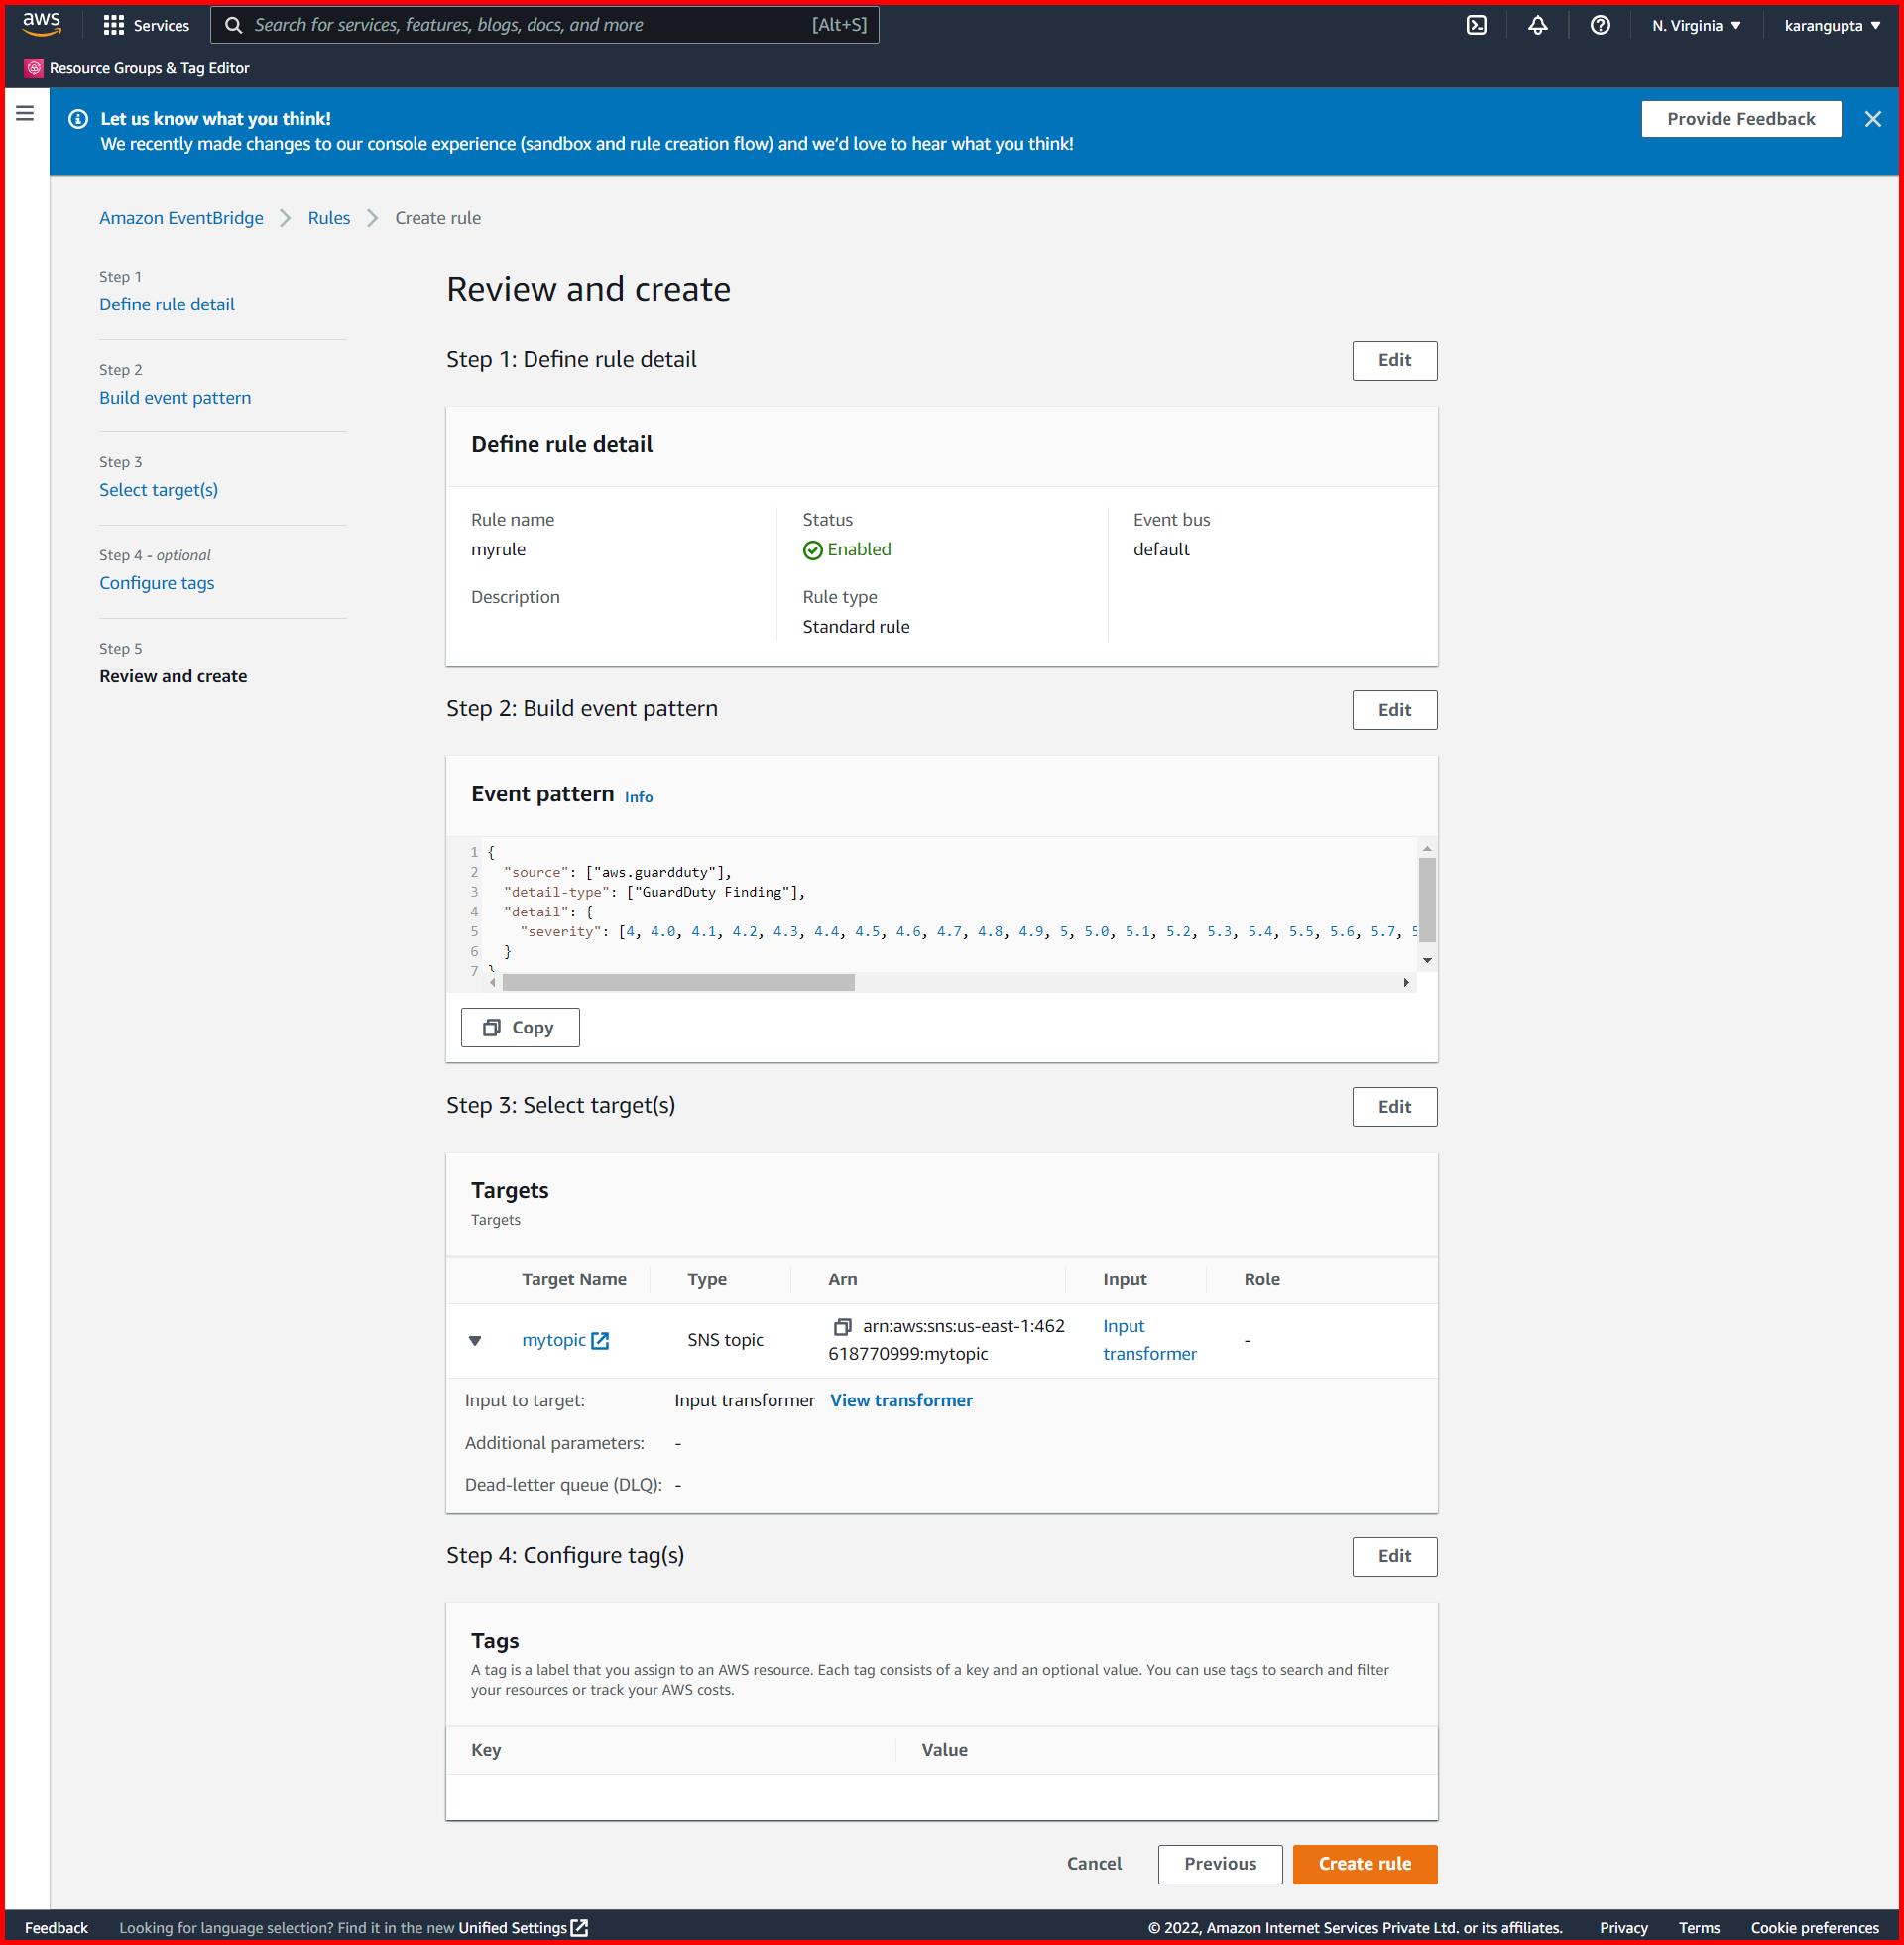Copy the SNS topic ARN icon
The width and height of the screenshot is (1904, 1945).
[x=842, y=1326]
